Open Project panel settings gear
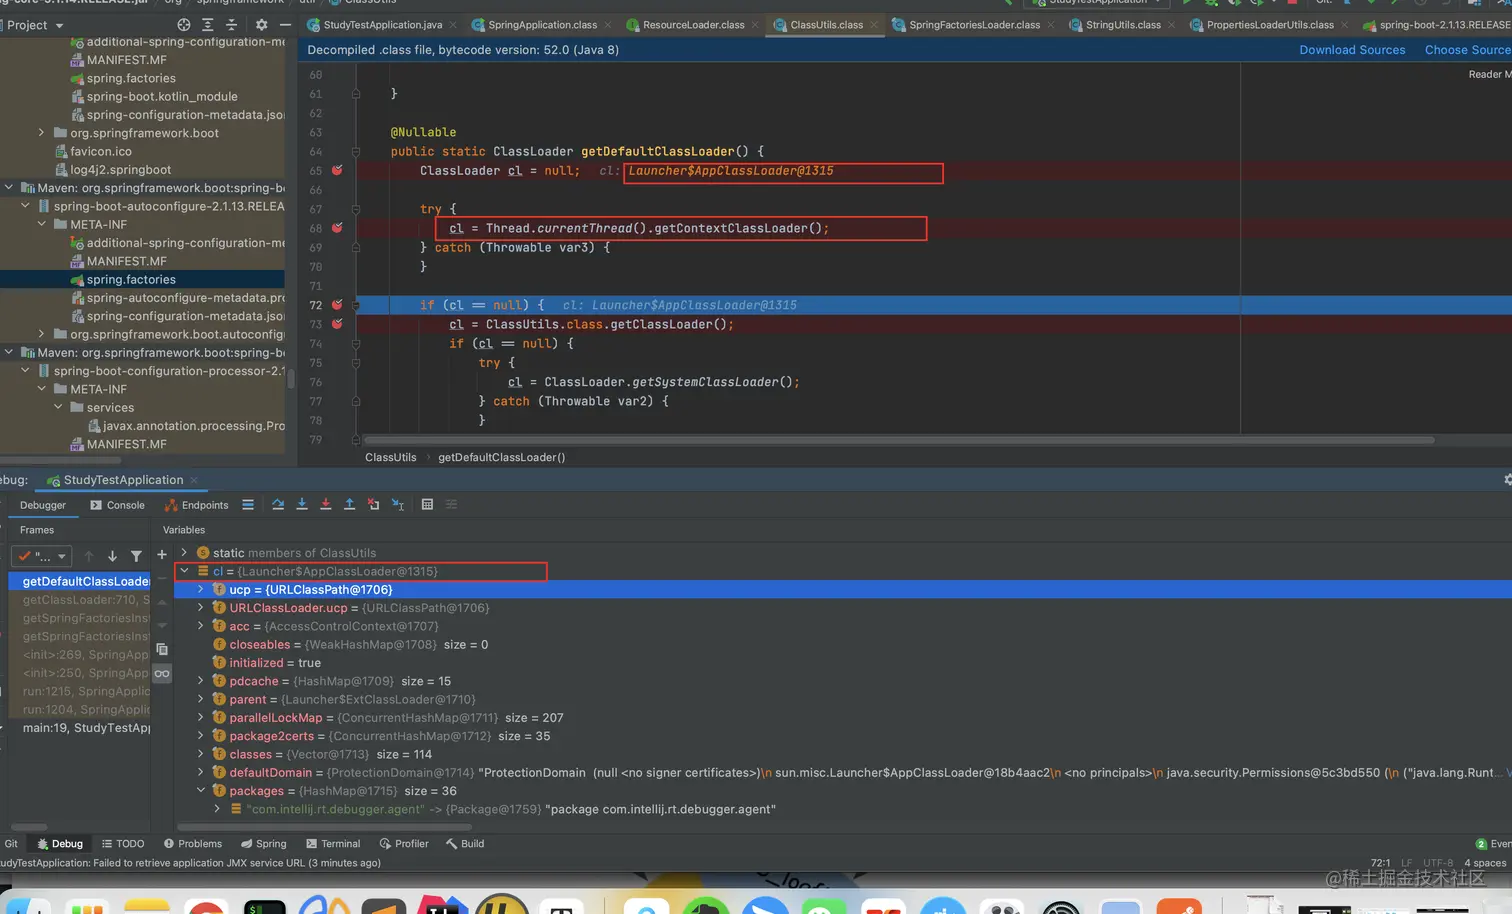 [261, 25]
